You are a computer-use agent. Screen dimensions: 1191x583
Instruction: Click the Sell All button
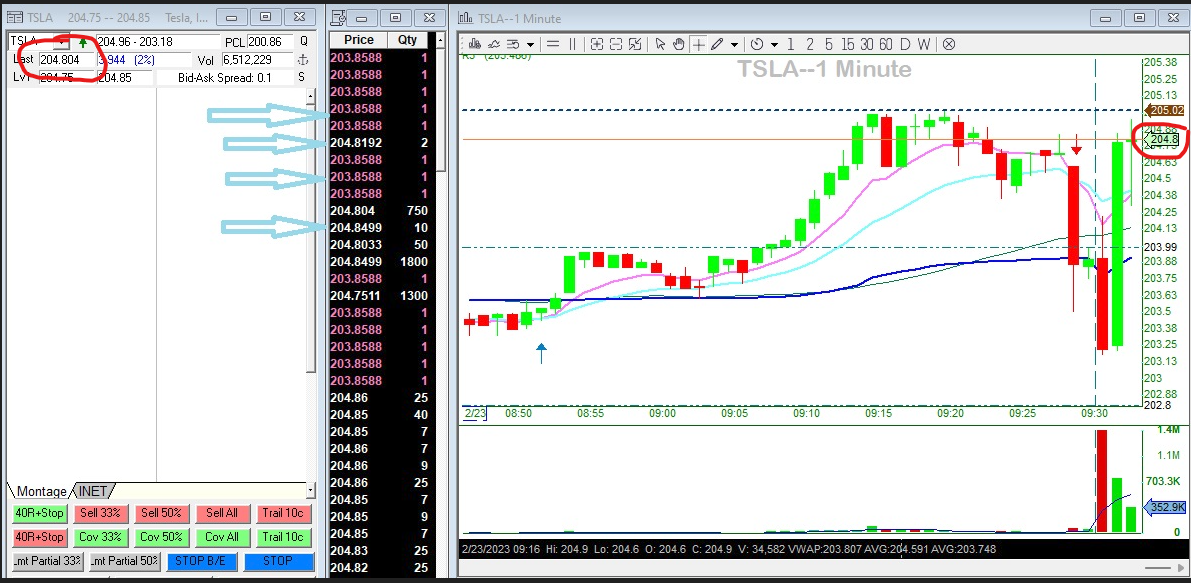pyautogui.click(x=222, y=513)
